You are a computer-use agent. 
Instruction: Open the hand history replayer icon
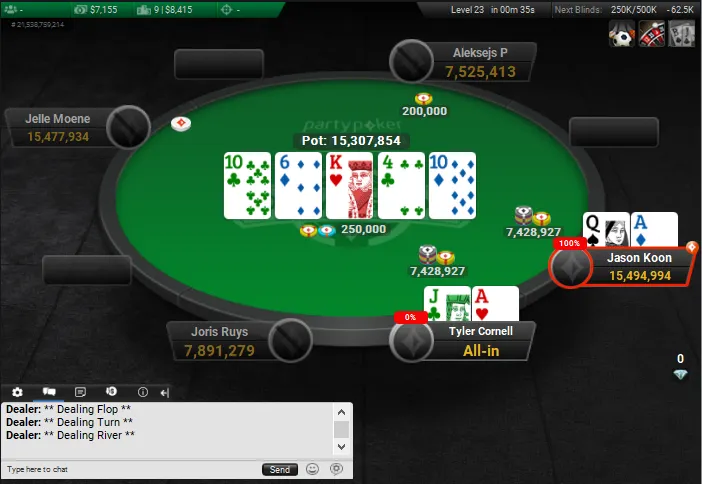coord(111,392)
